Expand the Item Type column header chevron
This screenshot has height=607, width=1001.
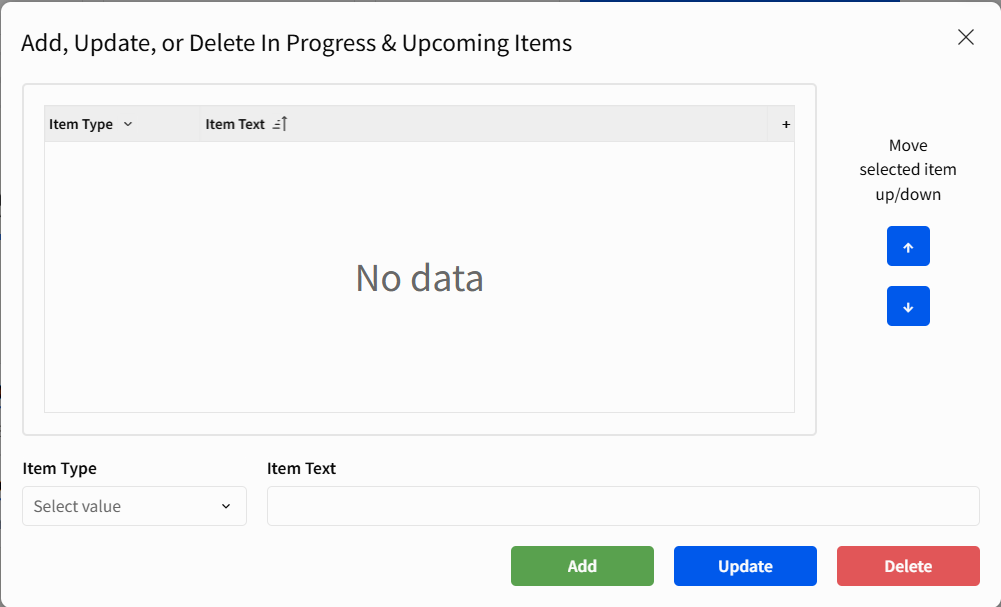[128, 125]
